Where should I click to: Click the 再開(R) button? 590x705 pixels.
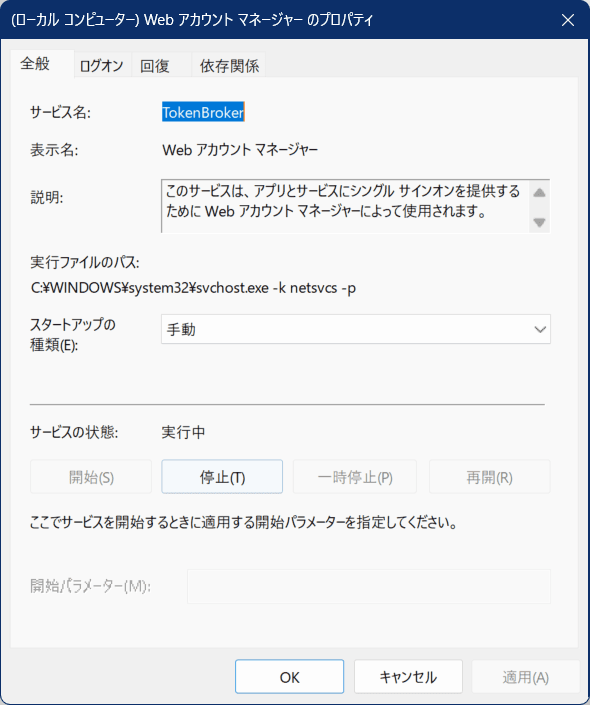(x=490, y=477)
